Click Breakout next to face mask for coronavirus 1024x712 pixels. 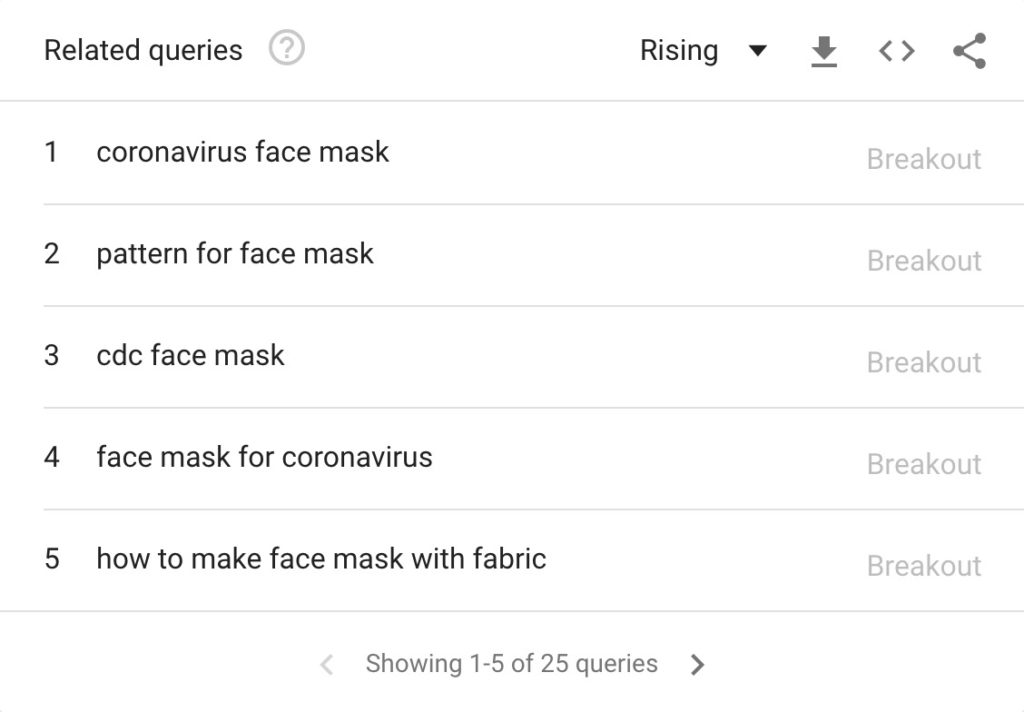[923, 464]
